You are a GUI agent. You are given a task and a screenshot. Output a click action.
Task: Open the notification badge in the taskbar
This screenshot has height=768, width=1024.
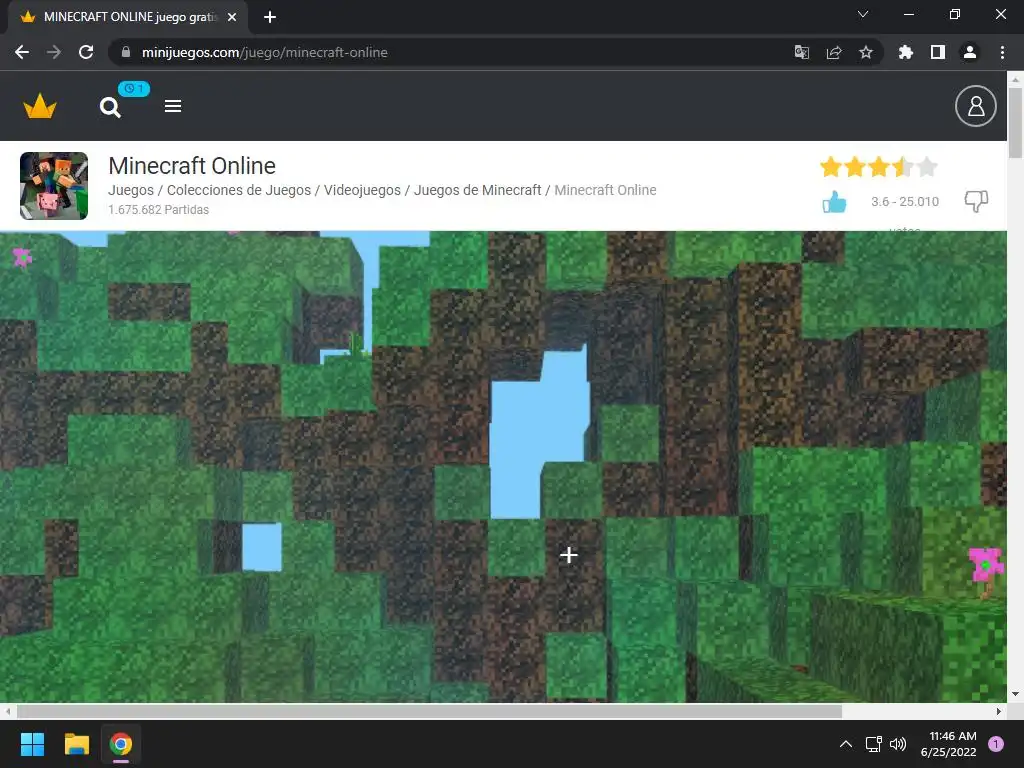coord(996,743)
